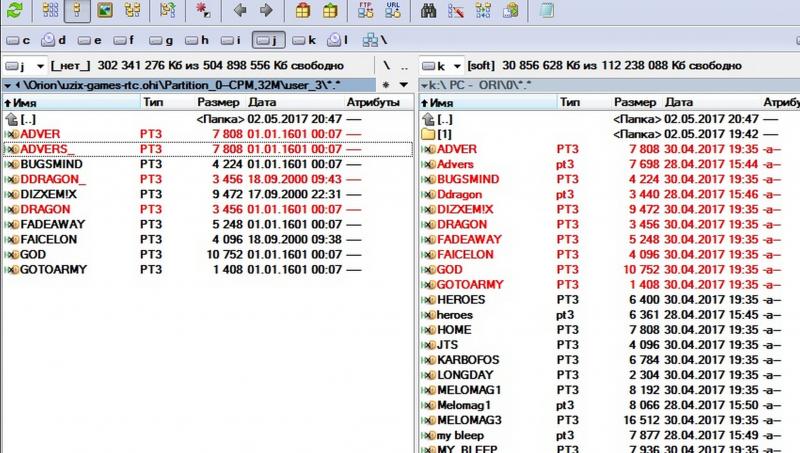Go back using the left arrow icon

[240, 11]
